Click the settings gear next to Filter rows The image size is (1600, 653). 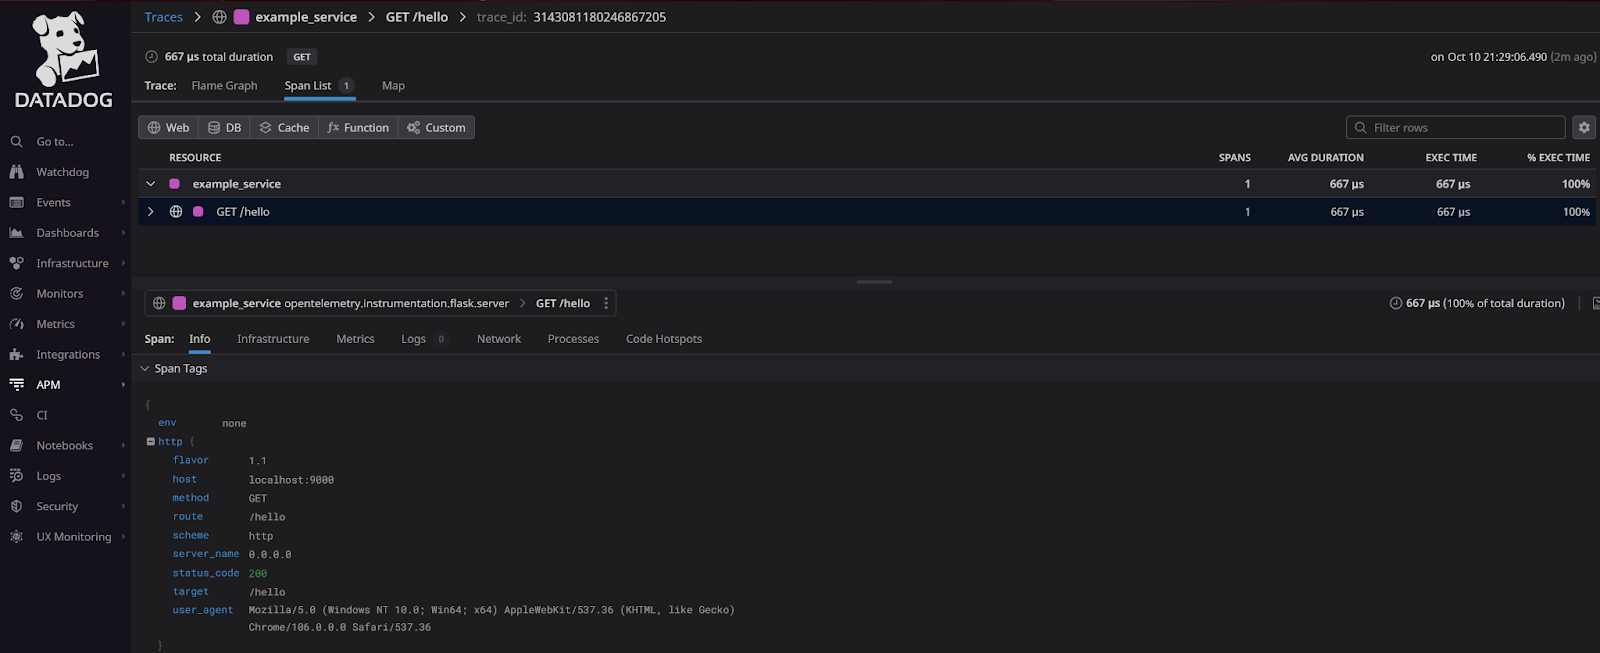1584,128
